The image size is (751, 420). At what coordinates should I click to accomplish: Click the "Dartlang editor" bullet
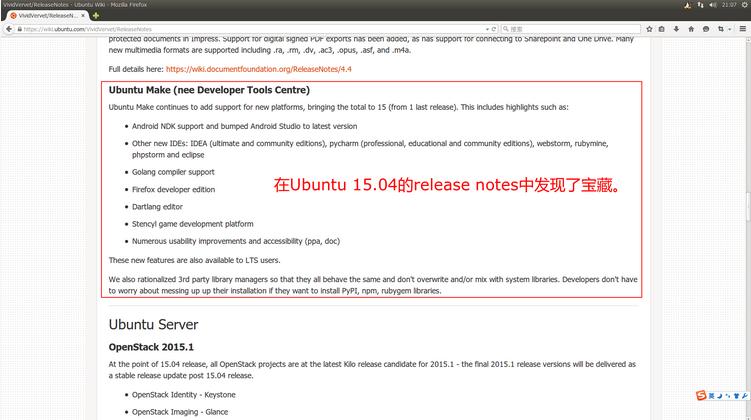(x=157, y=207)
